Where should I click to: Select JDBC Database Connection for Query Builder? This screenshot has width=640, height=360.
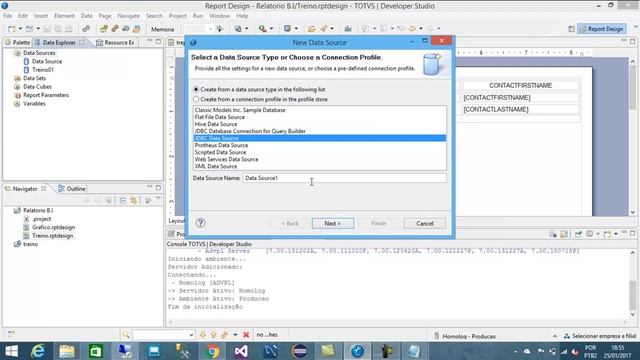pos(320,131)
